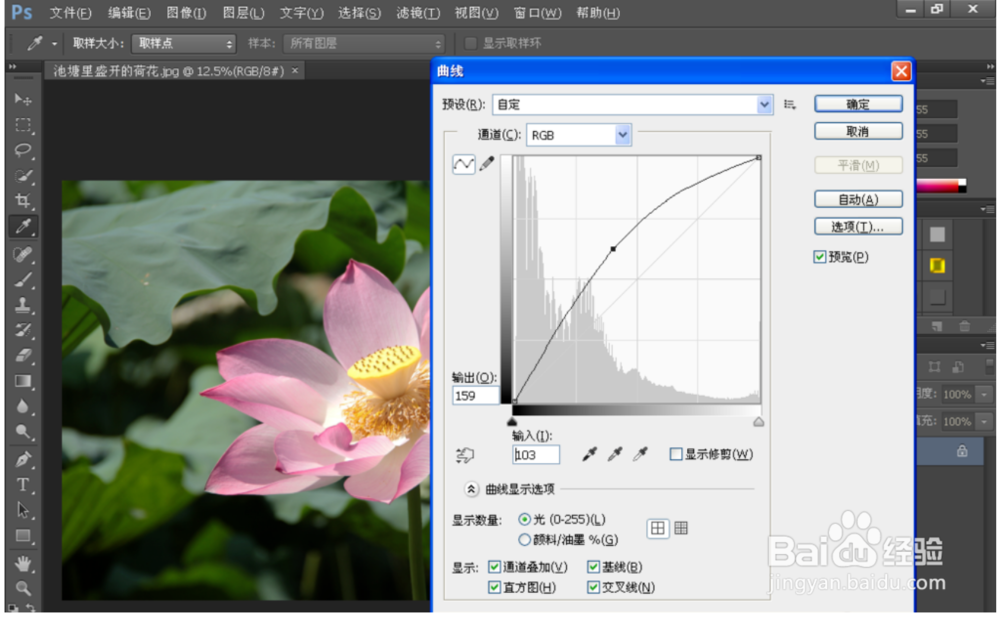
Task: Click the Options (选项) button
Action: [858, 227]
